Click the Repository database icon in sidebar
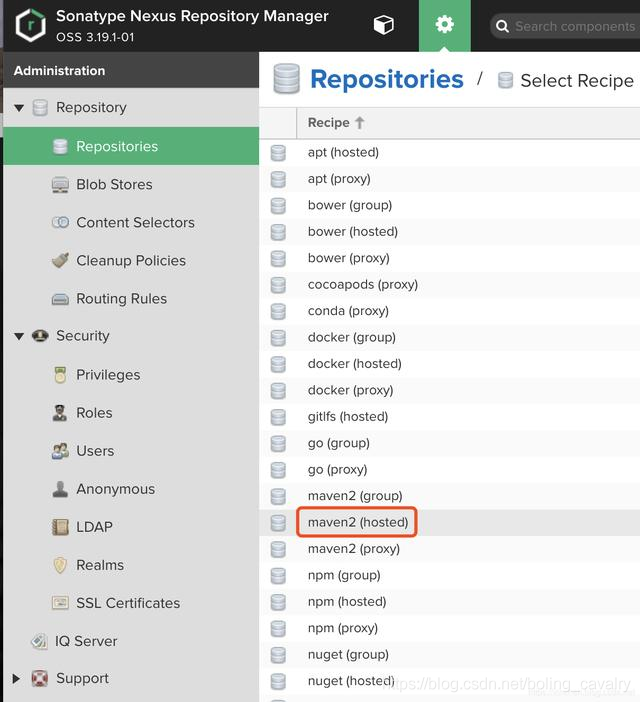This screenshot has height=702, width=640. [x=40, y=108]
